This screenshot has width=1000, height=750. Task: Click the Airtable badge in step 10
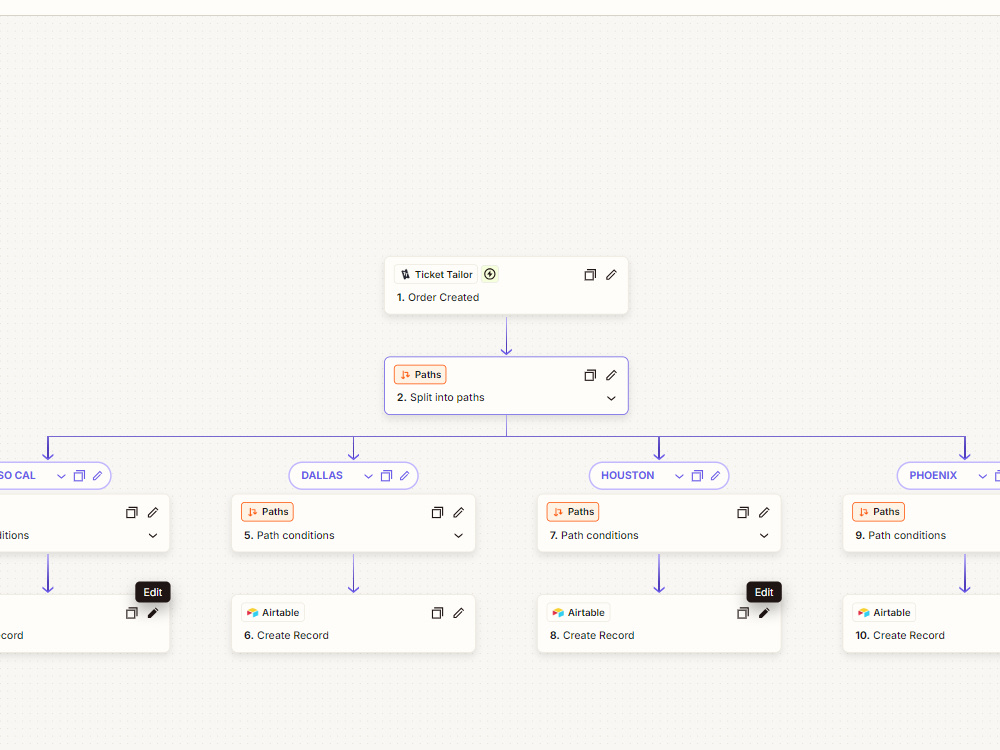coord(884,612)
